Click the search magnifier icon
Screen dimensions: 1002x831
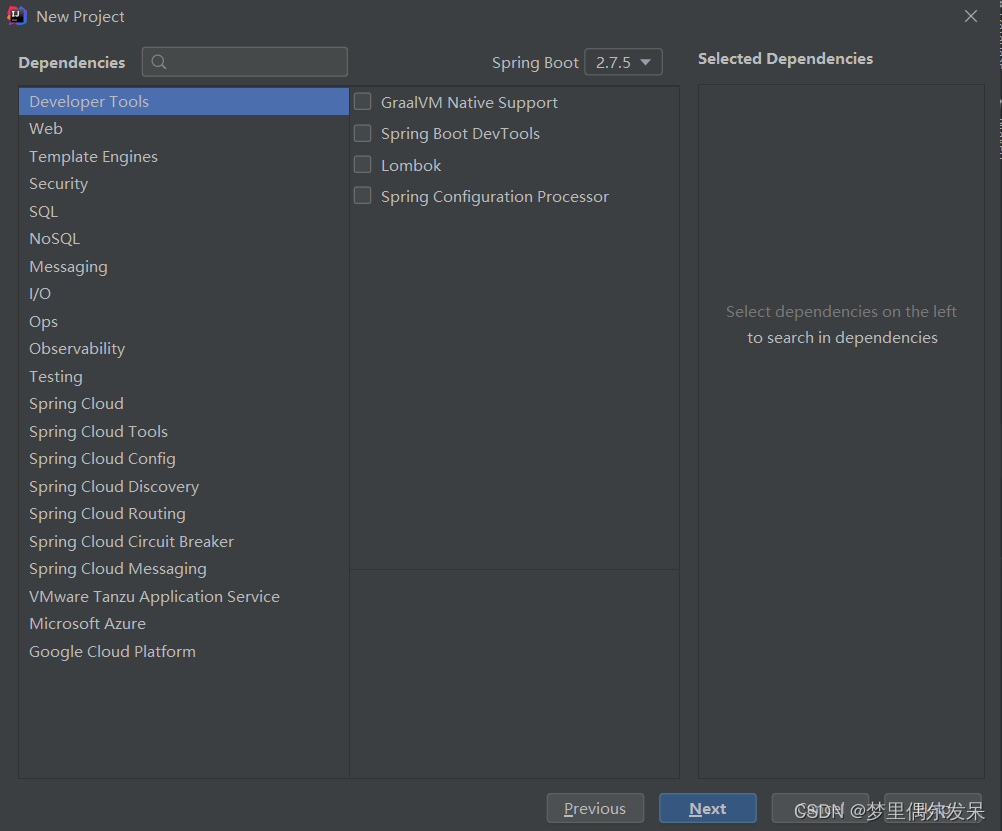pyautogui.click(x=159, y=62)
